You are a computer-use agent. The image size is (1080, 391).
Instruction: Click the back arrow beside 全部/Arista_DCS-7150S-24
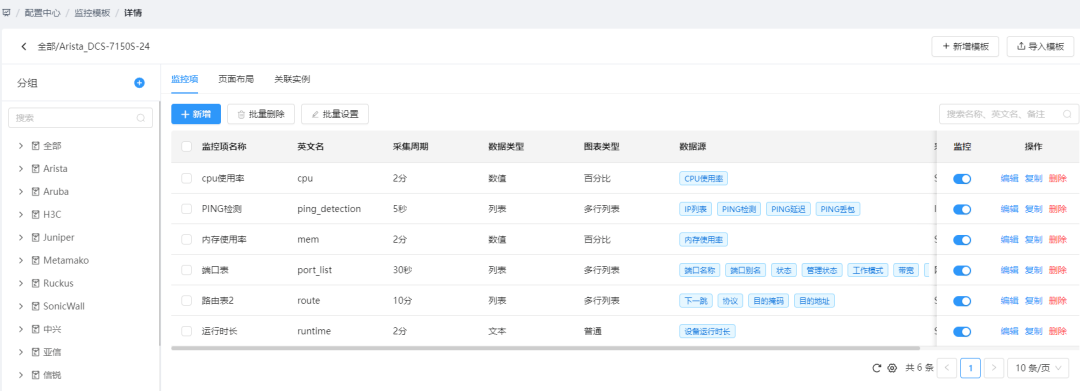pyautogui.click(x=24, y=47)
